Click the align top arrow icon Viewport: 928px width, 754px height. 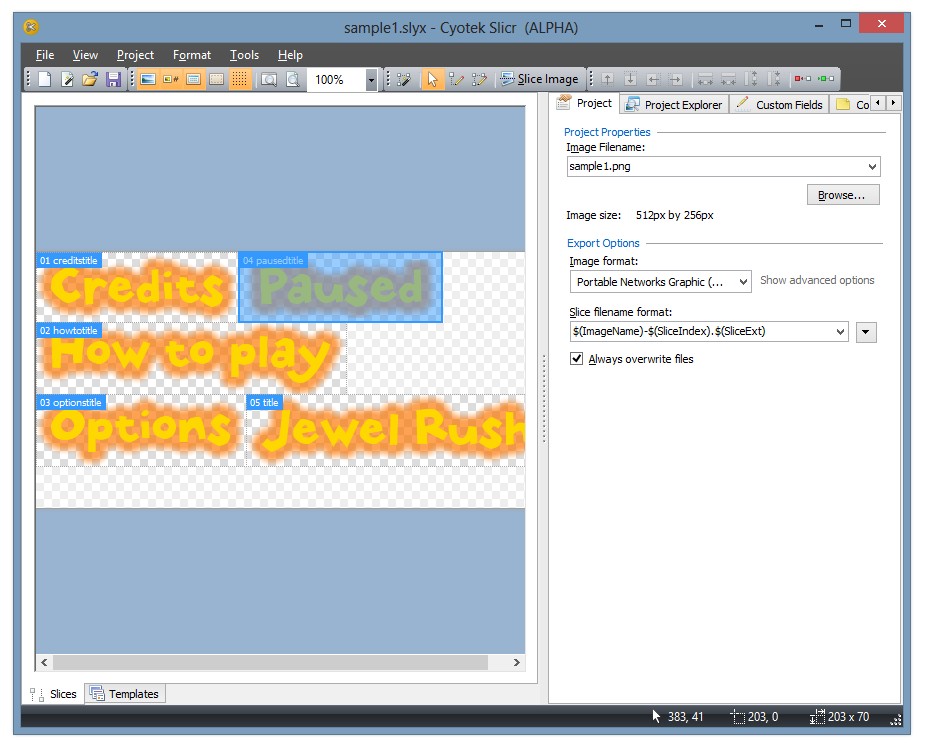[608, 79]
